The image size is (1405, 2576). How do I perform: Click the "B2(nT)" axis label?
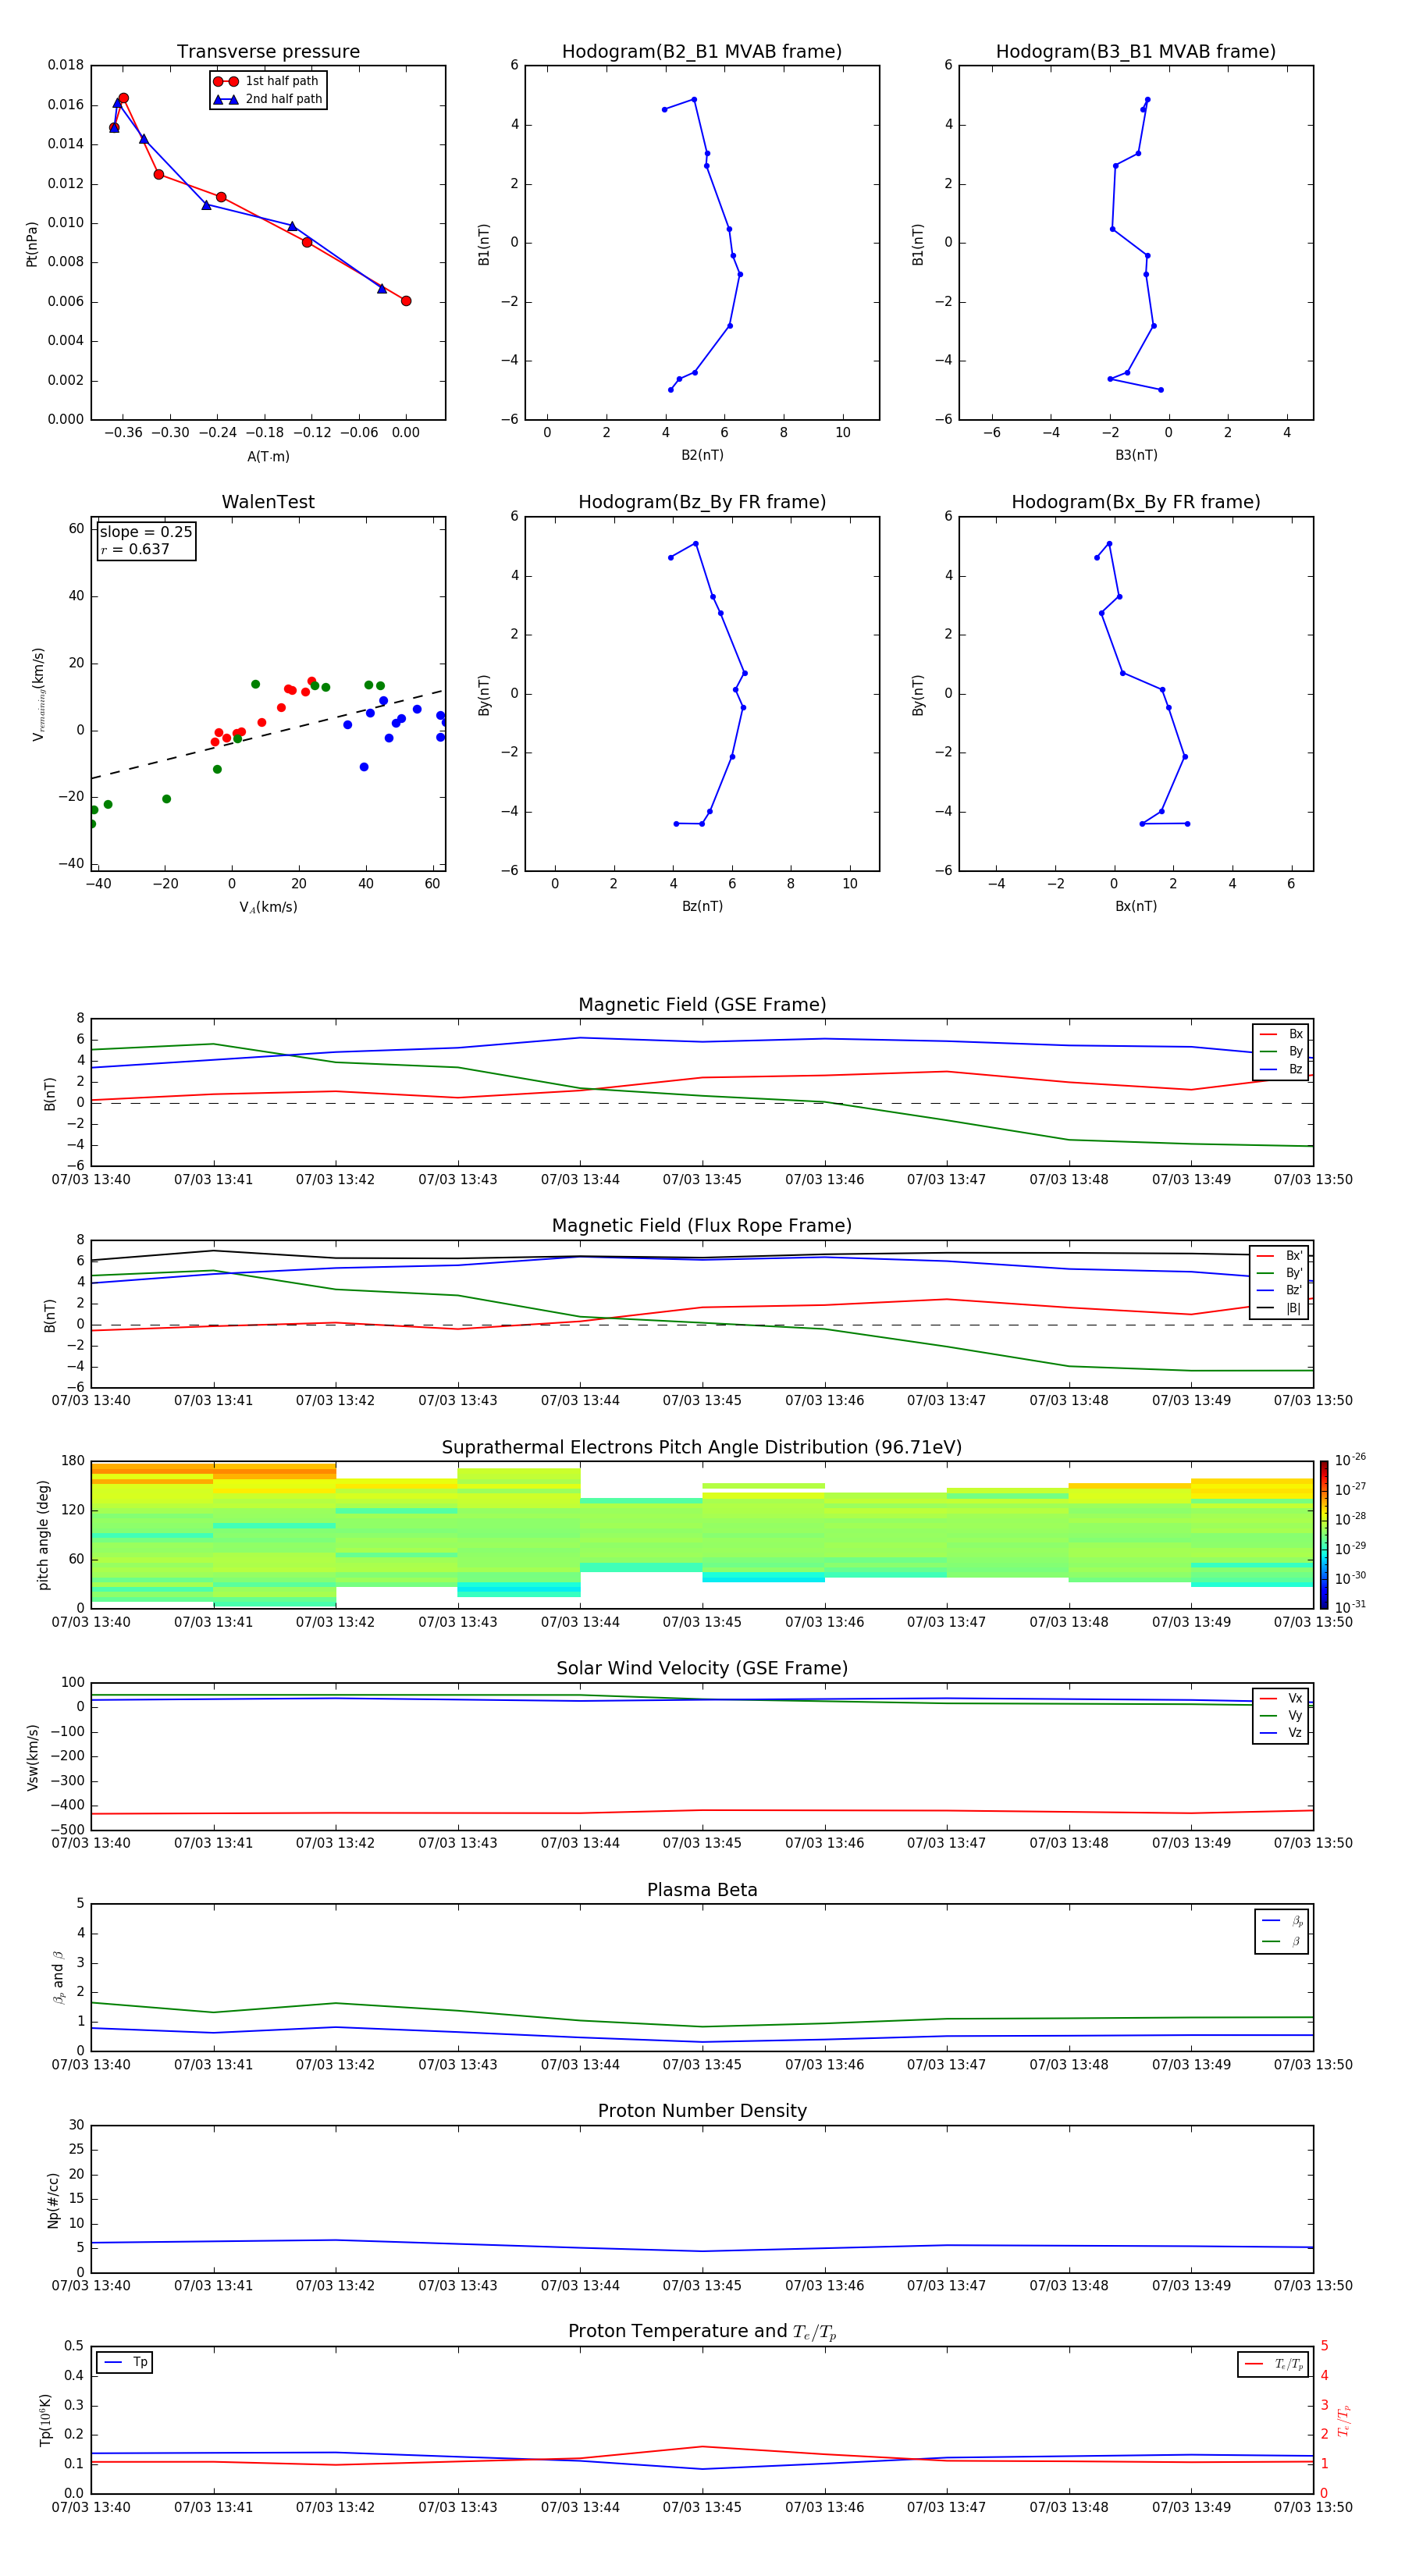(x=702, y=455)
